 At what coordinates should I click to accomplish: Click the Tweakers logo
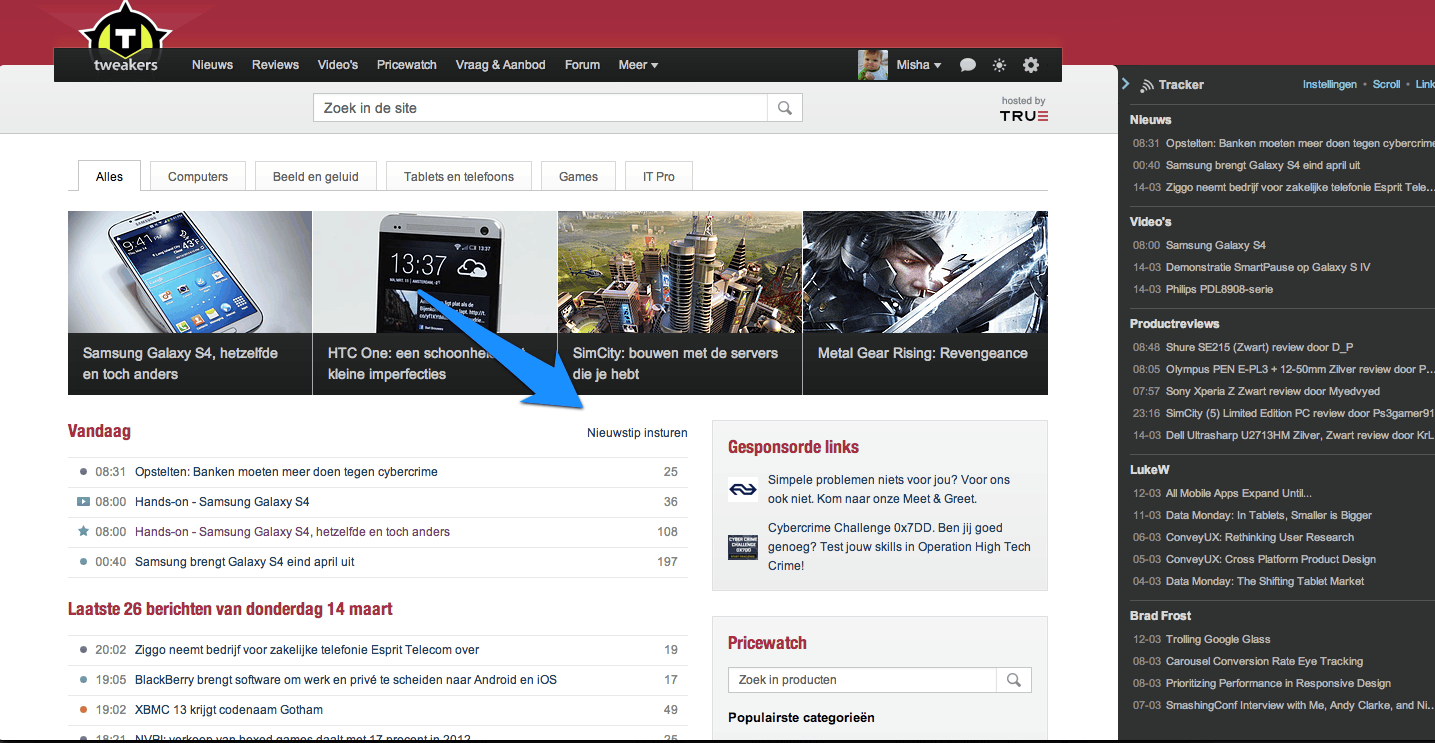(125, 40)
